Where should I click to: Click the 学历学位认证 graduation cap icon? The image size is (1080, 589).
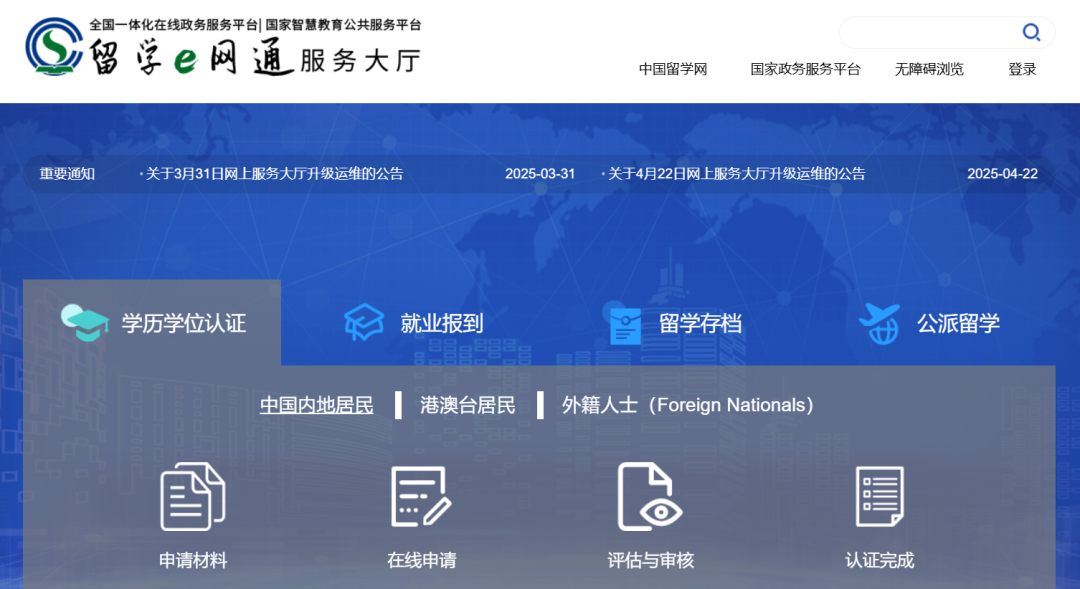[85, 323]
